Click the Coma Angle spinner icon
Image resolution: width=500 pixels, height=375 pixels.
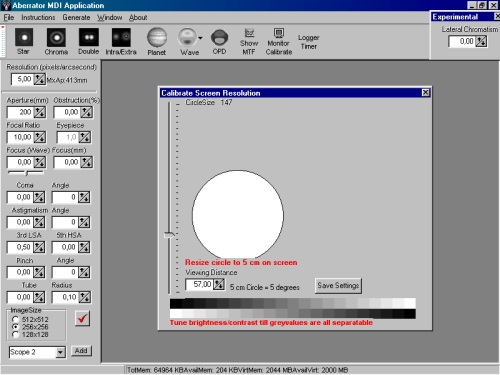pyautogui.click(x=84, y=197)
